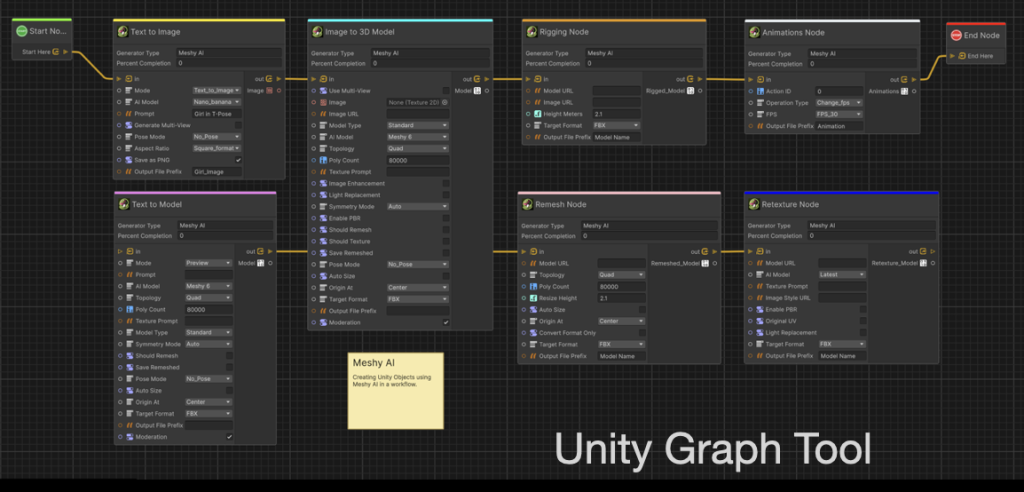
Task: Click Poly Count field in Image to 3D Model
Action: (x=417, y=160)
